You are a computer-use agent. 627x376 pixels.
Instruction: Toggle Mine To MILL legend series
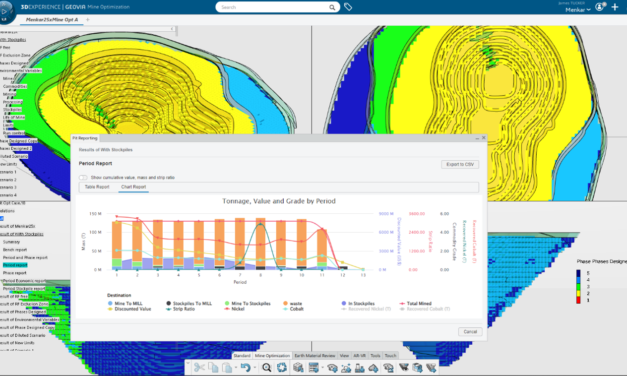click(x=125, y=304)
